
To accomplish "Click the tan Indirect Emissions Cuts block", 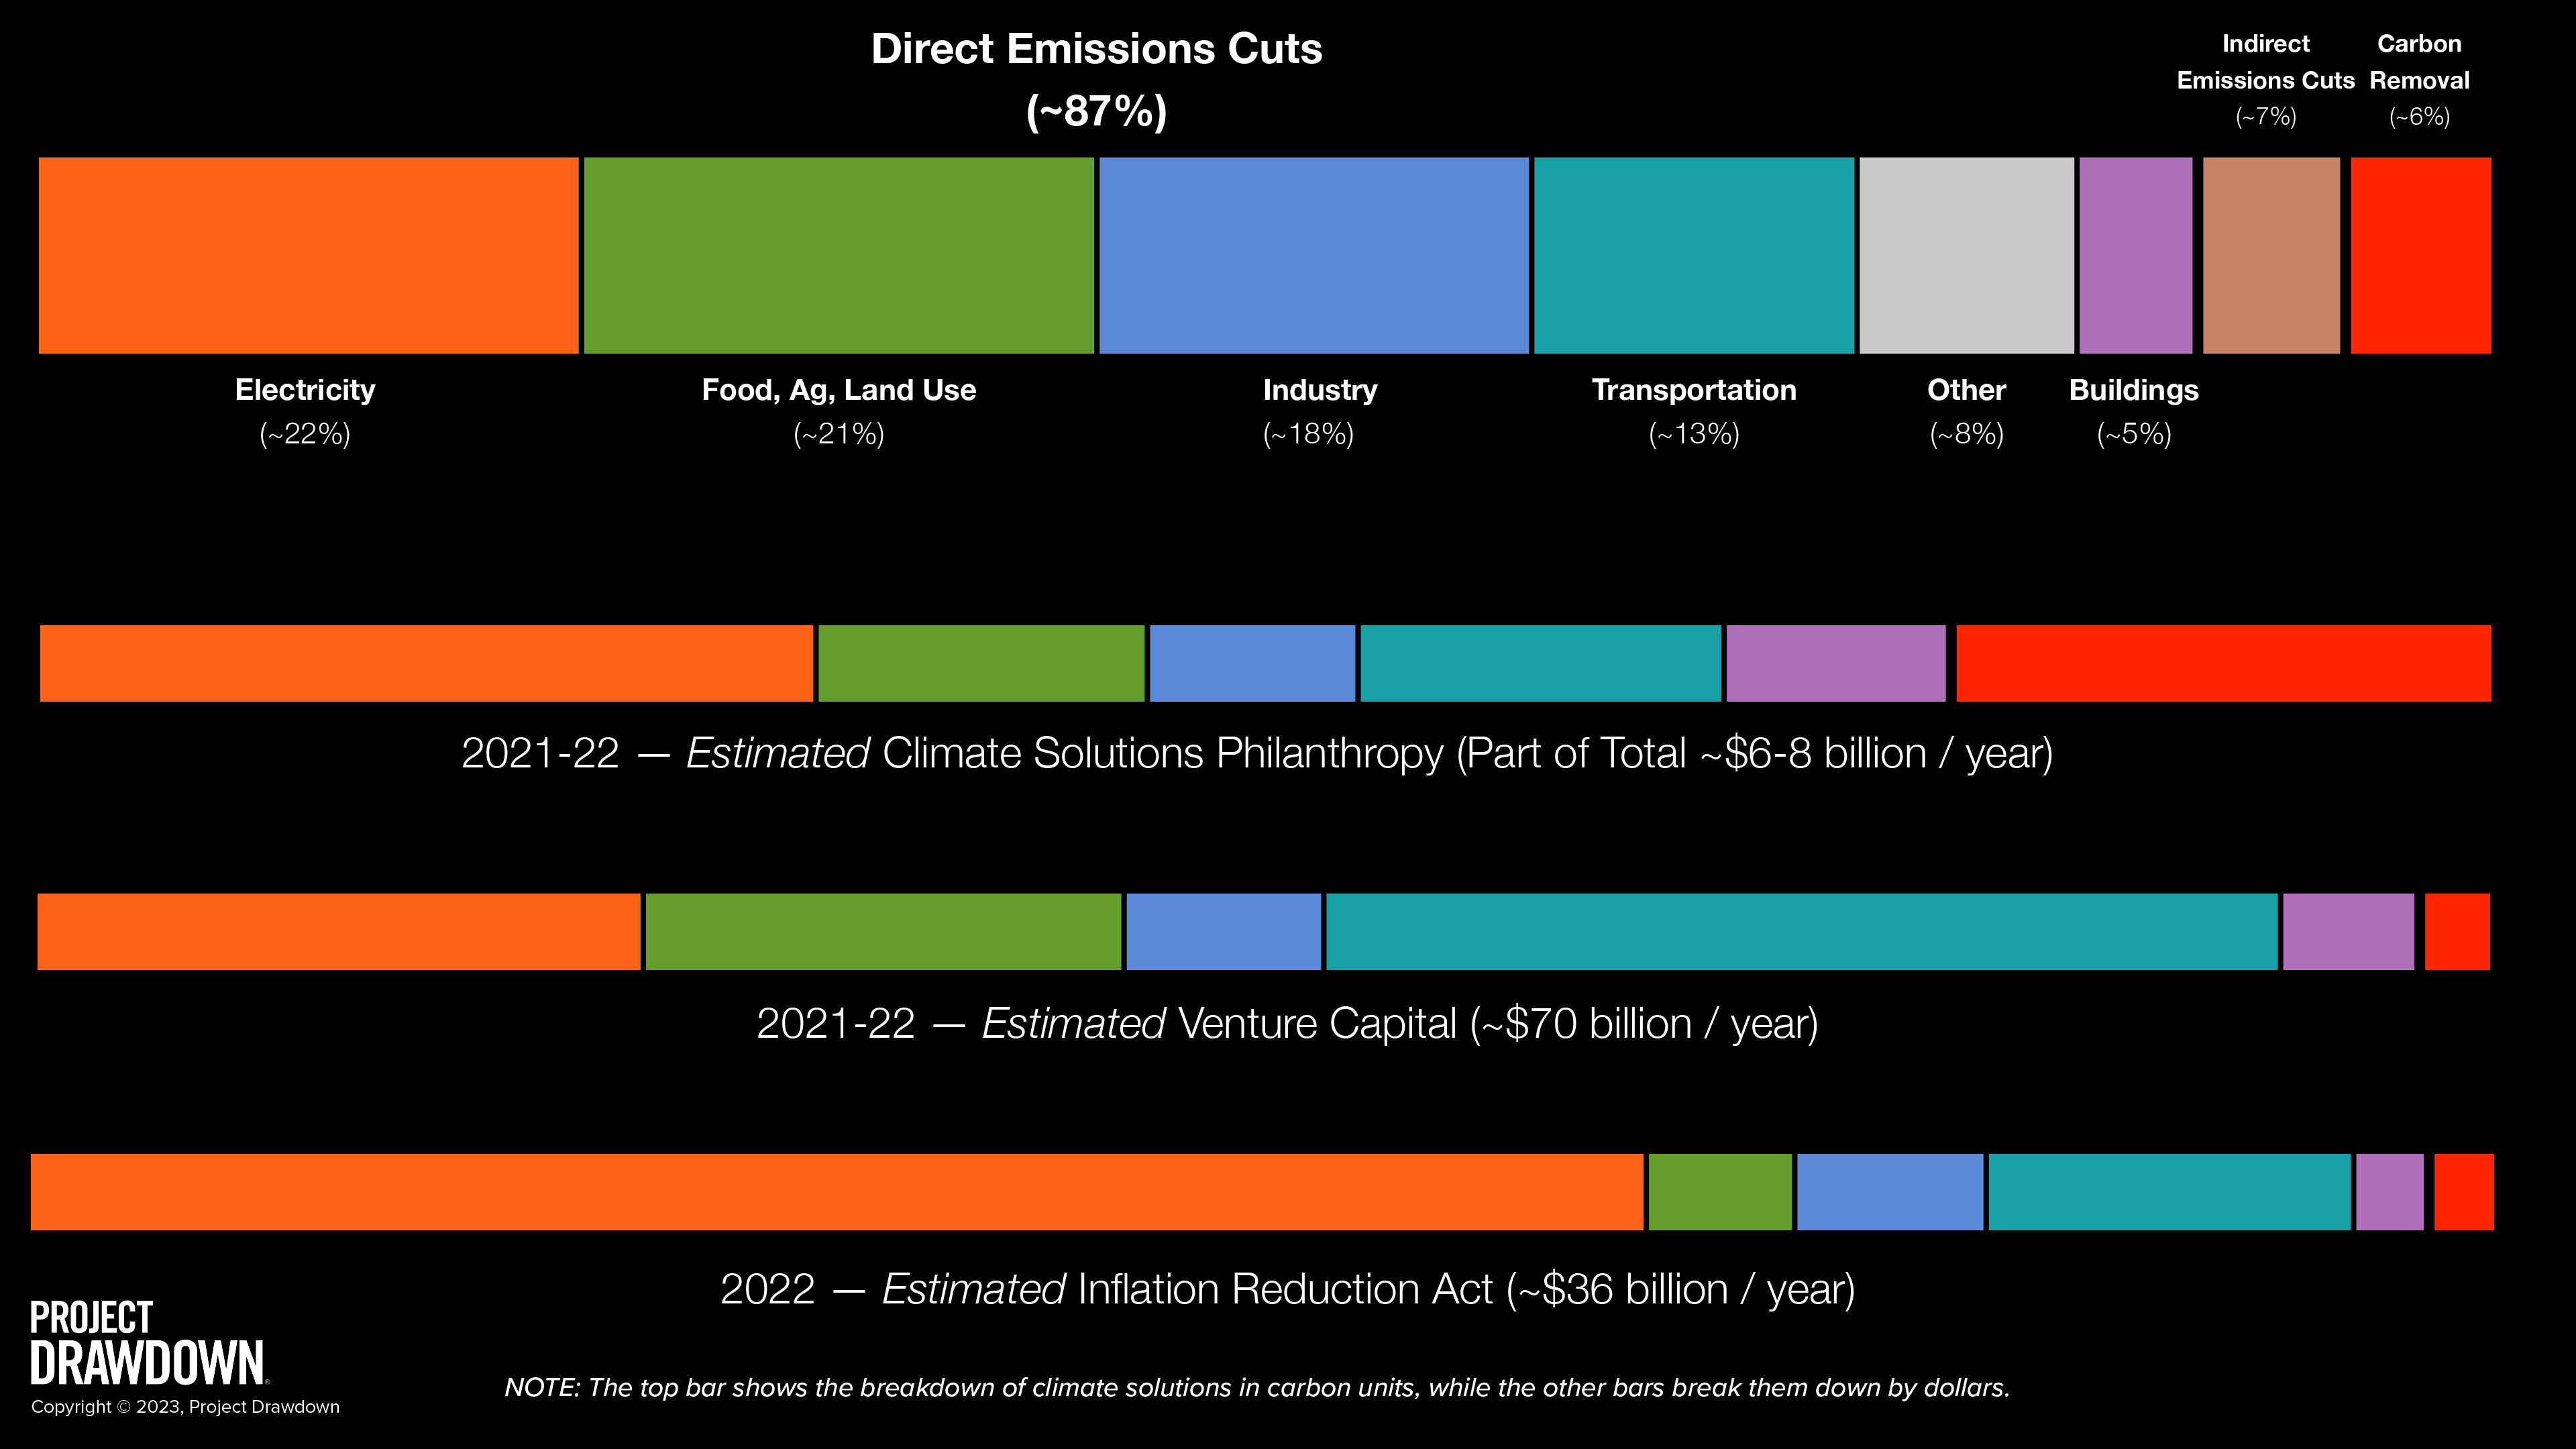I will point(2270,255).
